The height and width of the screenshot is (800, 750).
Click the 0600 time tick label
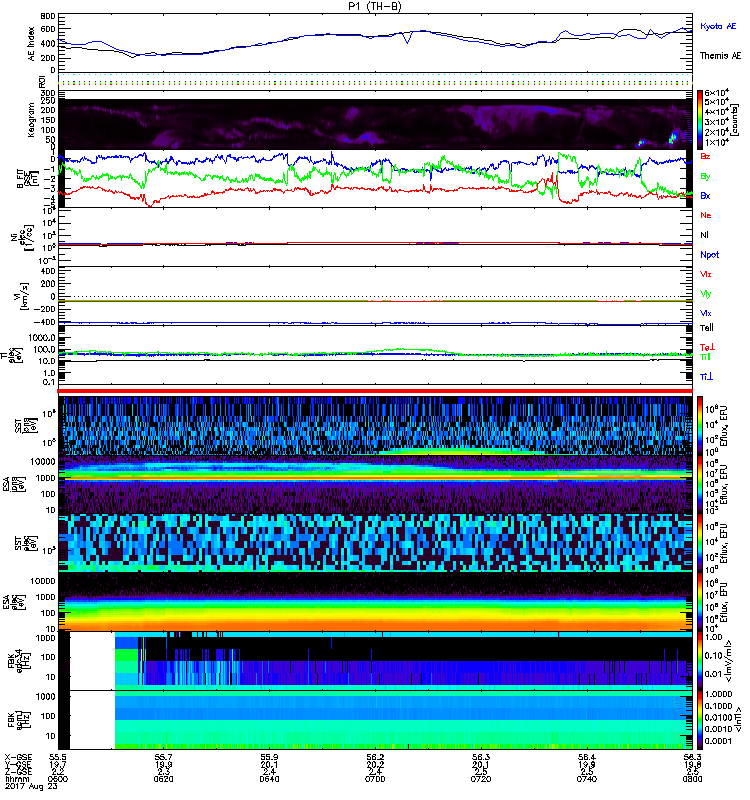tap(58, 779)
